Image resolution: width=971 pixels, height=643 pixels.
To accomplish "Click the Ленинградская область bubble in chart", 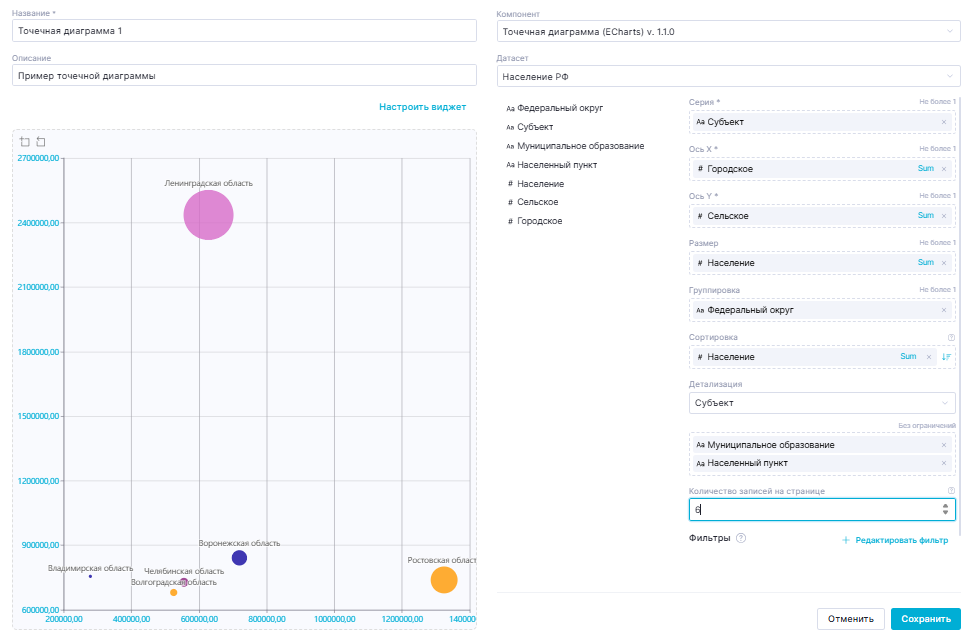I will coord(208,215).
